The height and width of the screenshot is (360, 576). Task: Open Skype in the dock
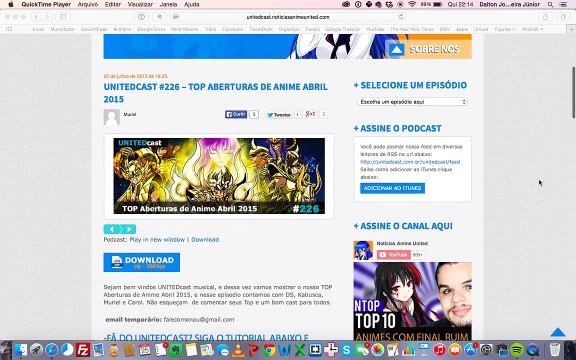(x=346, y=350)
